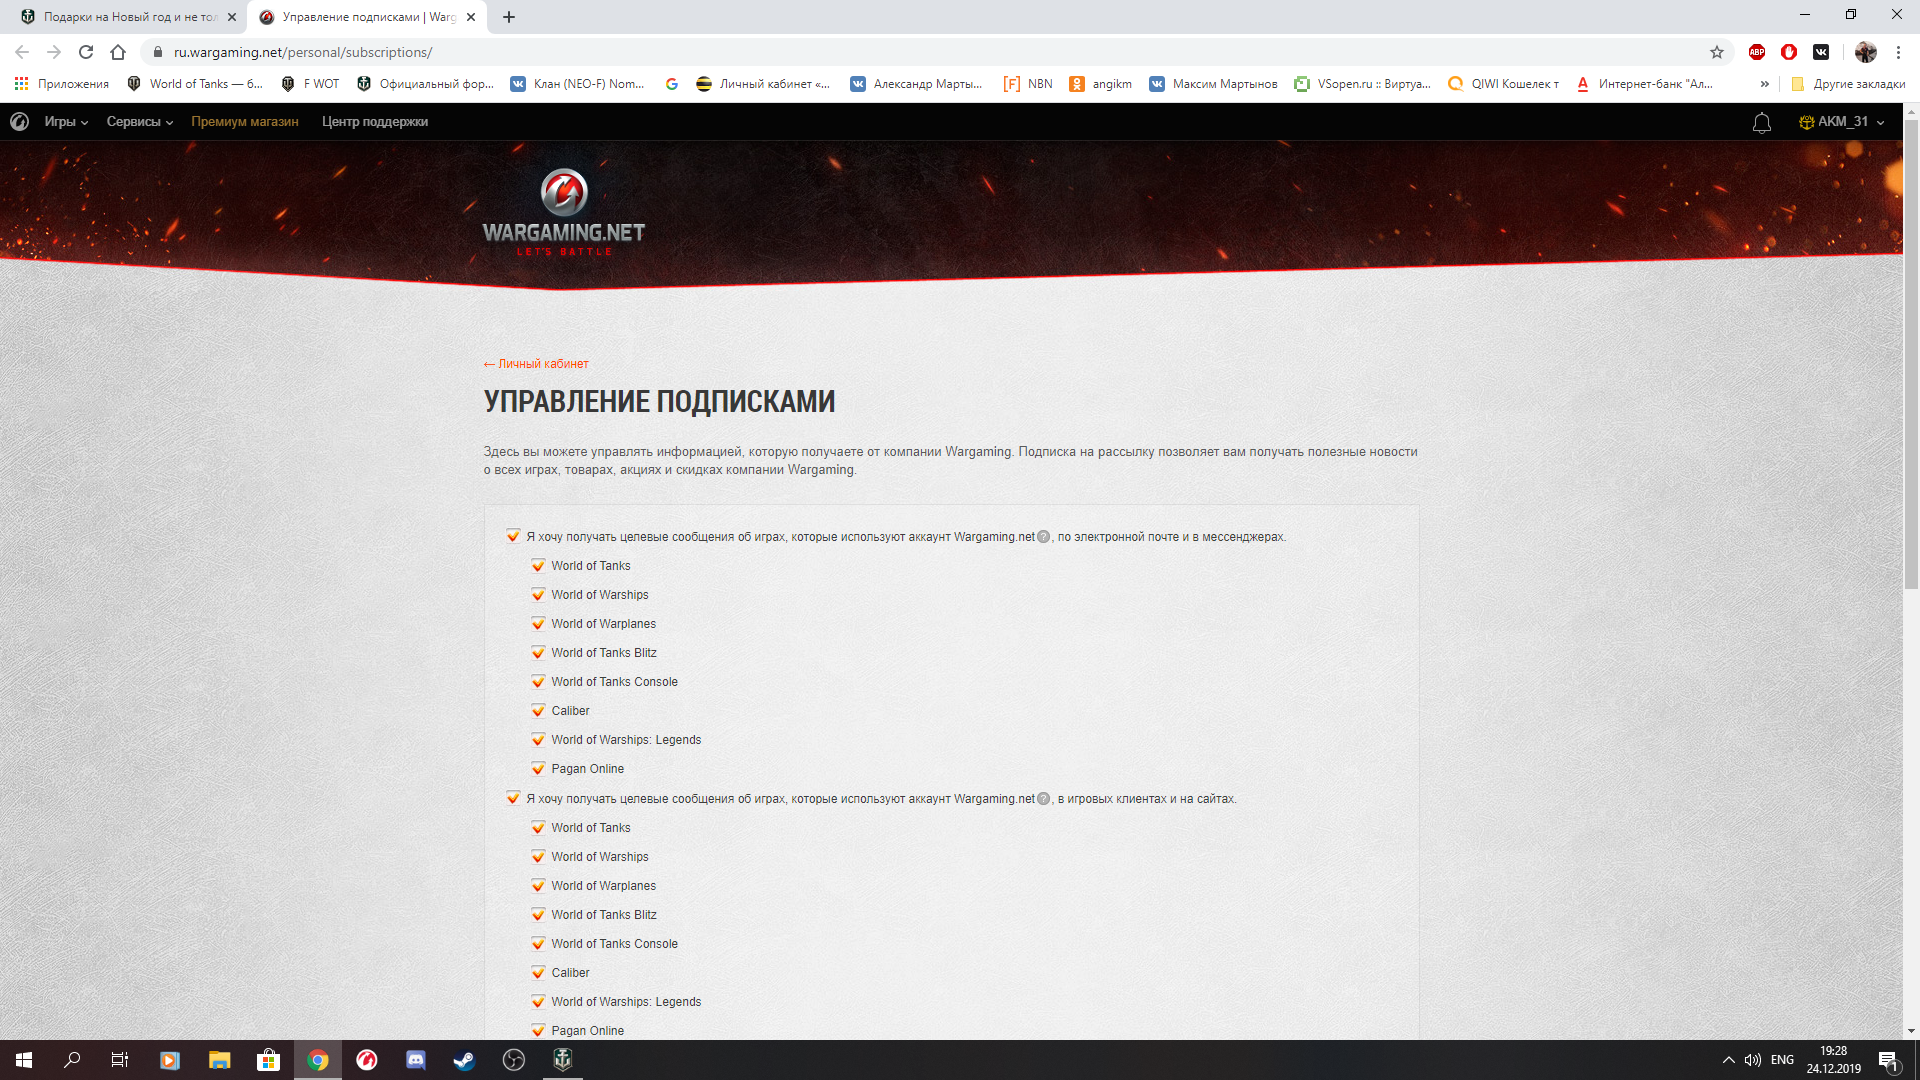Screen dimensions: 1920x1080
Task: Open a new browser tab
Action: point(509,17)
